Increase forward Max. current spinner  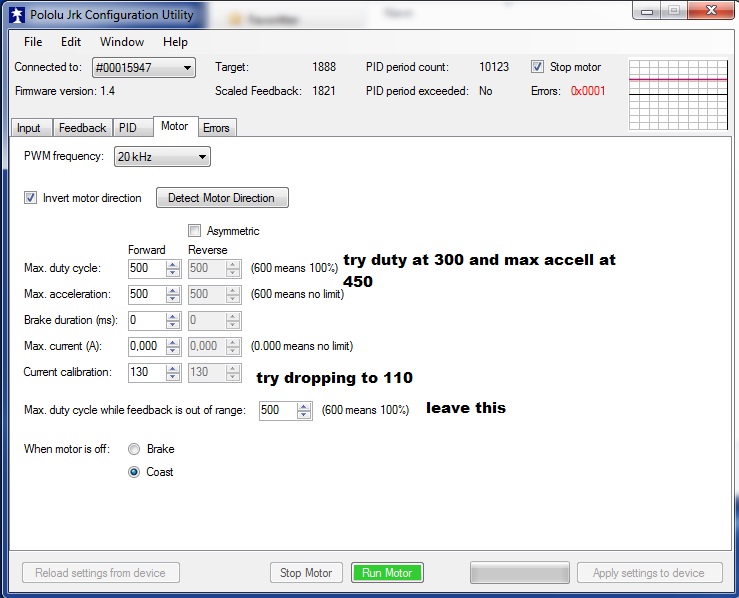click(x=173, y=342)
